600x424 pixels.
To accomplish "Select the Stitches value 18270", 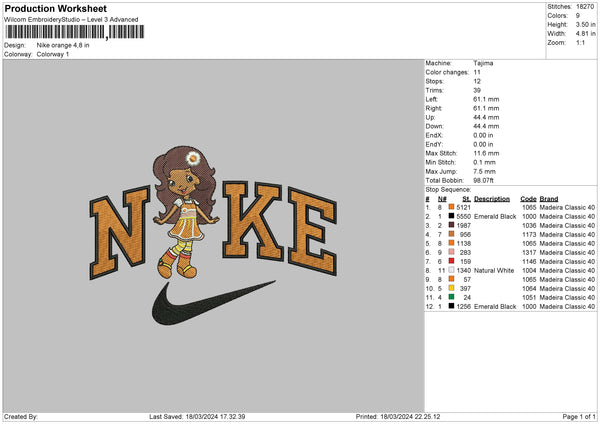I will point(585,7).
